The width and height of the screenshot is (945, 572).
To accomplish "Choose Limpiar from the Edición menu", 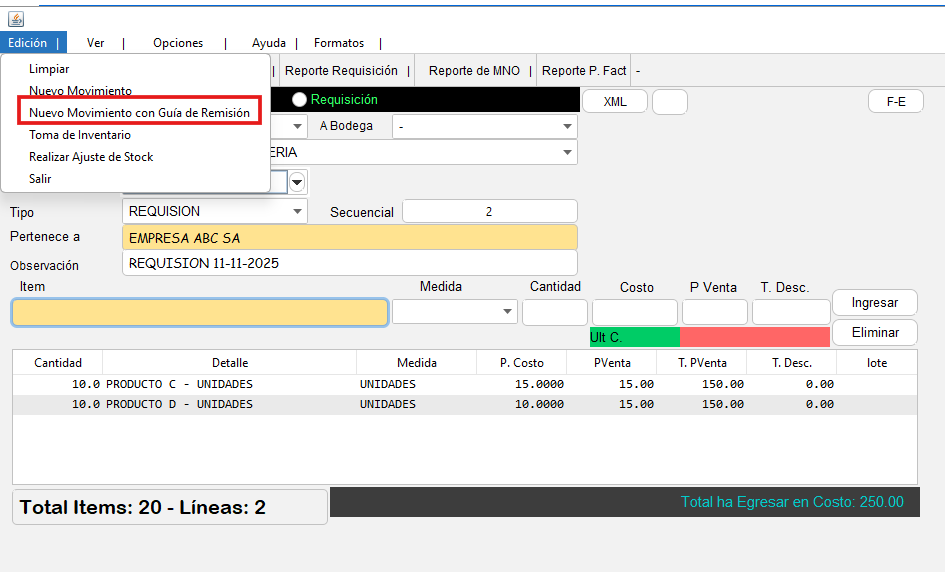I will click(49, 69).
